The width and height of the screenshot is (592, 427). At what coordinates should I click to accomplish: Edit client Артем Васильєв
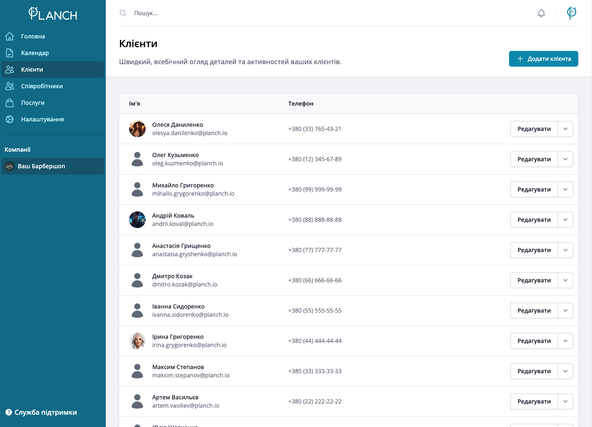click(x=534, y=401)
